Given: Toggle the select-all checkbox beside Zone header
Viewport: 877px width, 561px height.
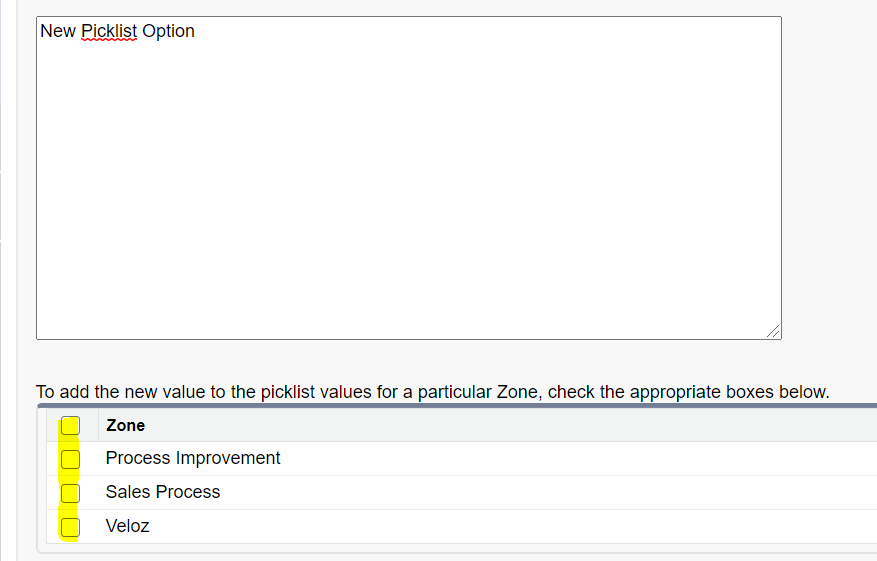Looking at the screenshot, I should [x=70, y=426].
